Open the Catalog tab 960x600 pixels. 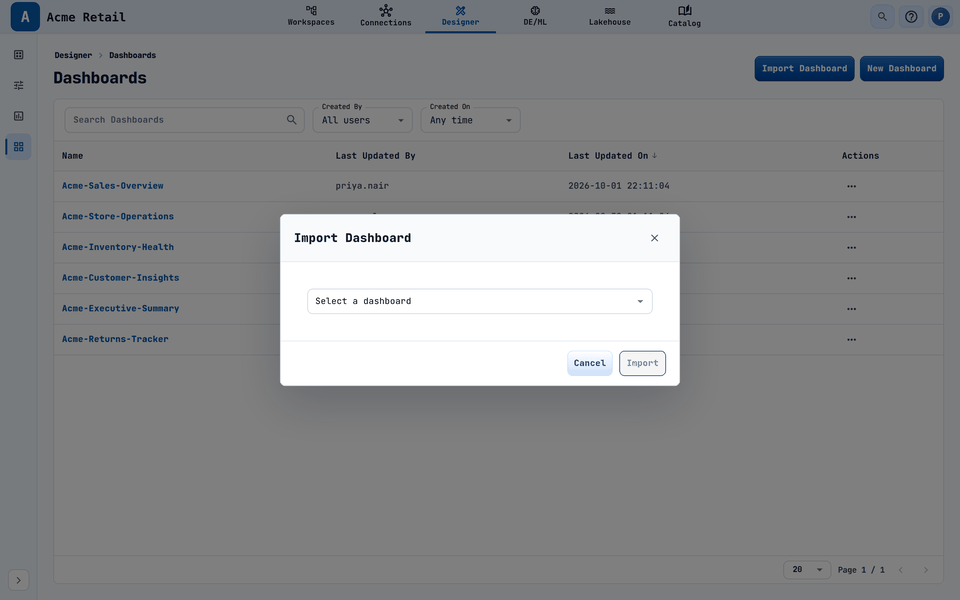pyautogui.click(x=684, y=16)
